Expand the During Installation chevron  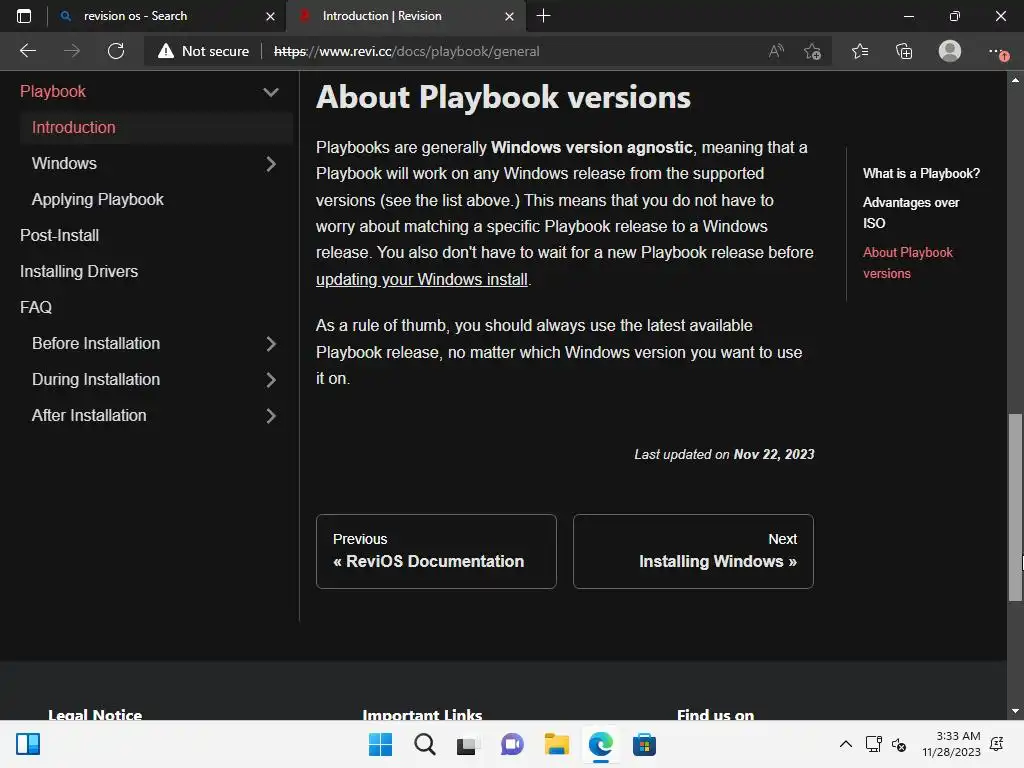(270, 379)
